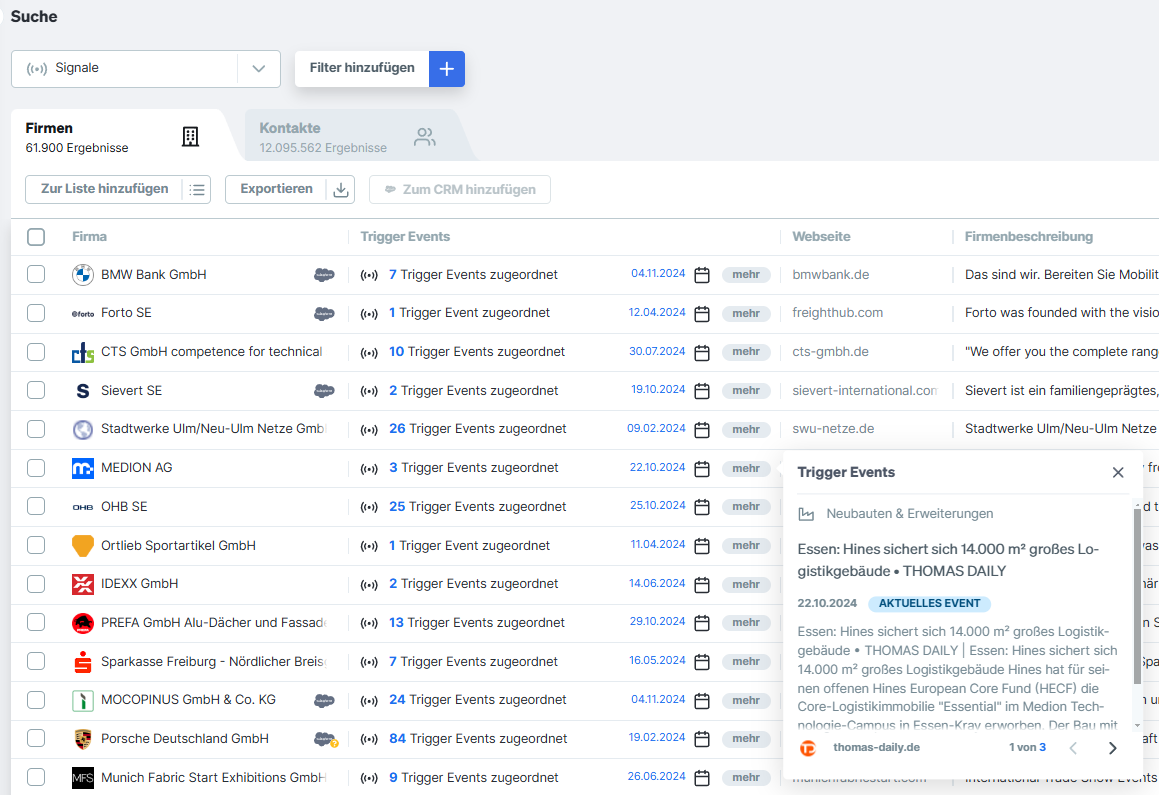Image resolution: width=1159 pixels, height=795 pixels.
Task: Open calendar icon for MEDION AG row
Action: (702, 468)
